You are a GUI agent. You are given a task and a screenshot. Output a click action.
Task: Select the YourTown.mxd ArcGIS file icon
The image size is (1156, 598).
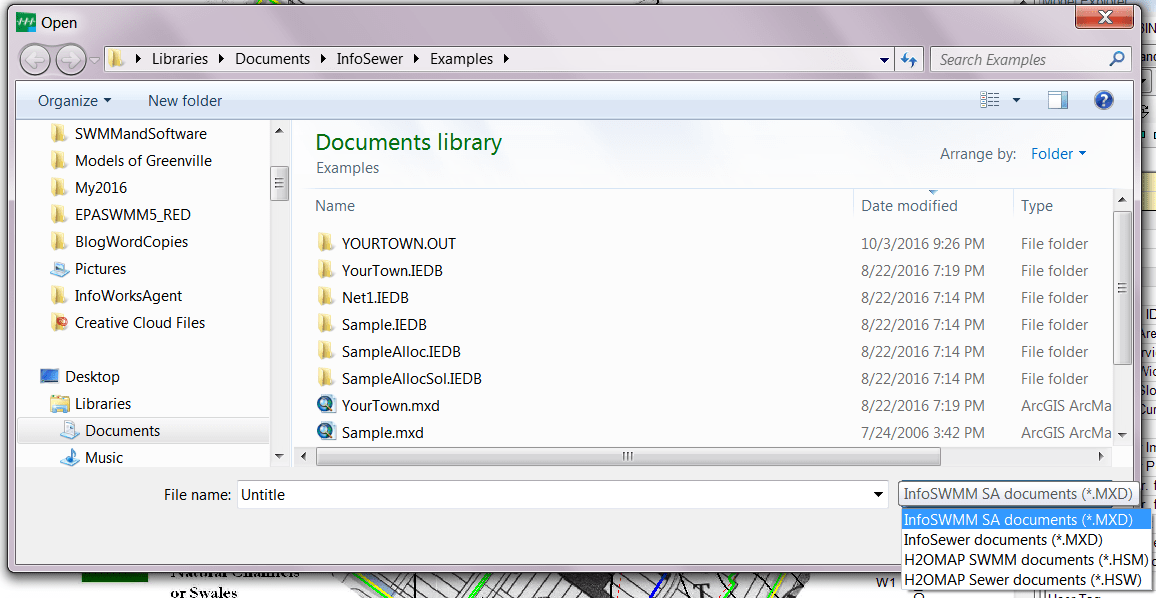click(x=326, y=405)
